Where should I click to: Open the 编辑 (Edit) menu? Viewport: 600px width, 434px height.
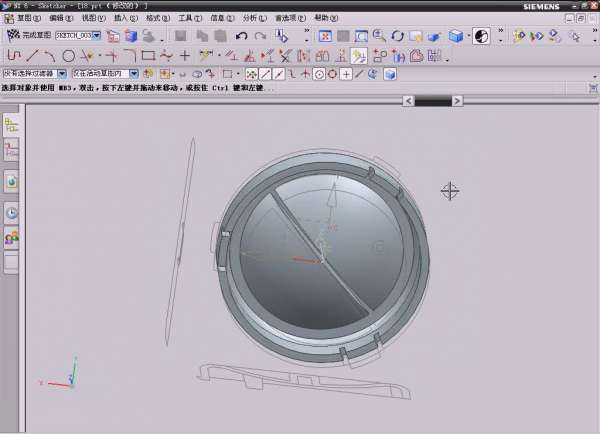[61, 18]
